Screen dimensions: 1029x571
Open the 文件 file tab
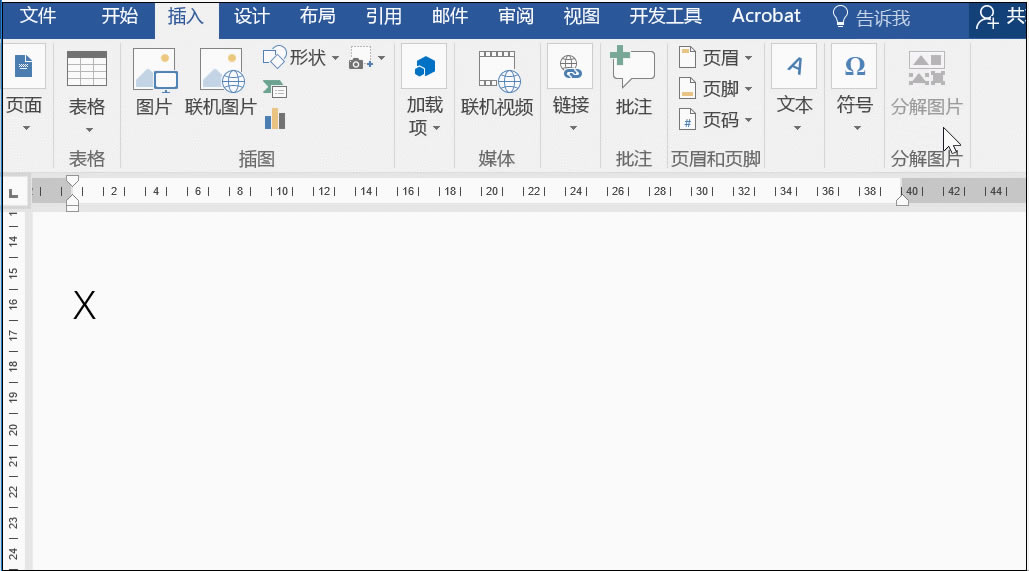pyautogui.click(x=38, y=16)
